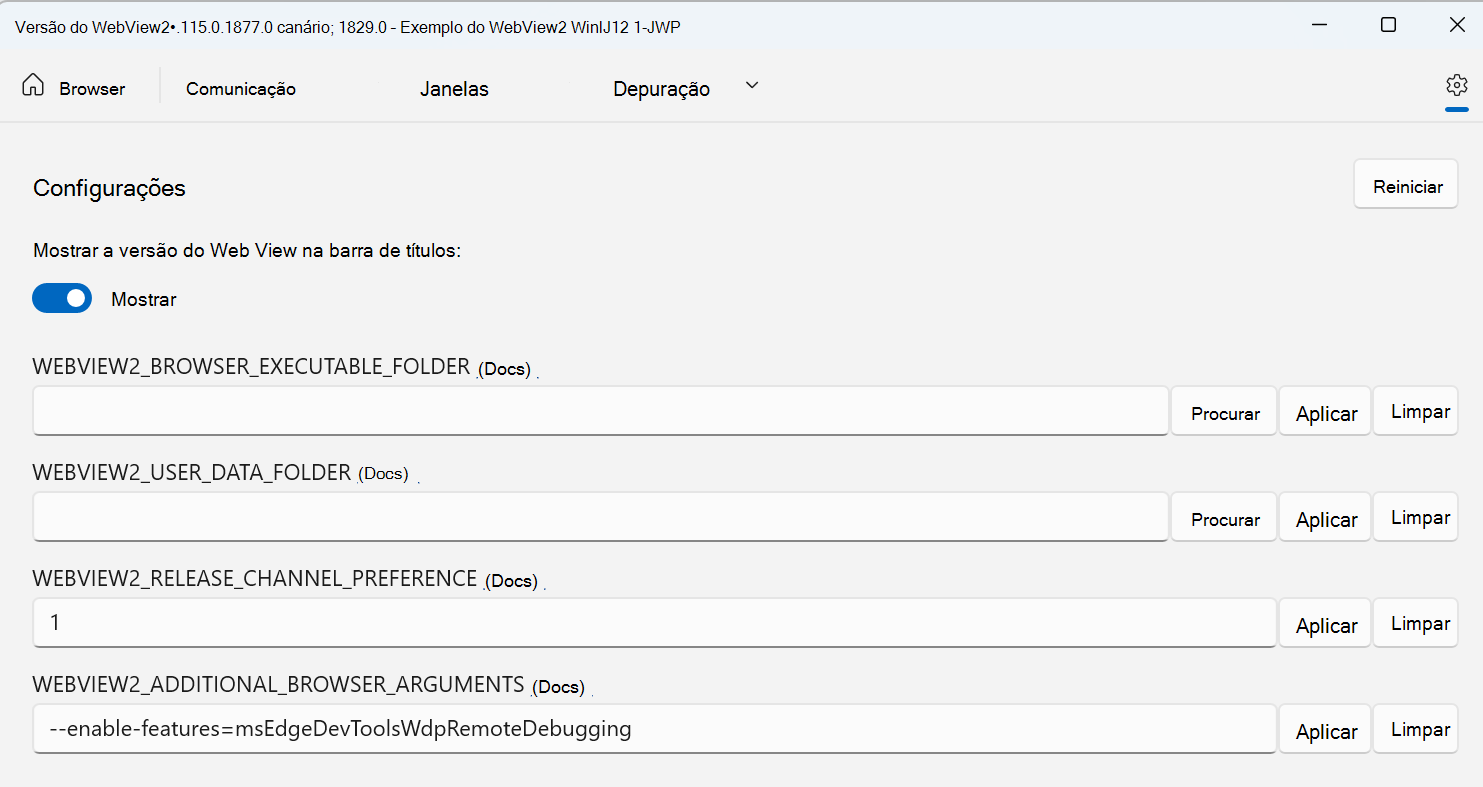Click the Reiniciar button
Viewport: 1483px width, 787px height.
1406,186
